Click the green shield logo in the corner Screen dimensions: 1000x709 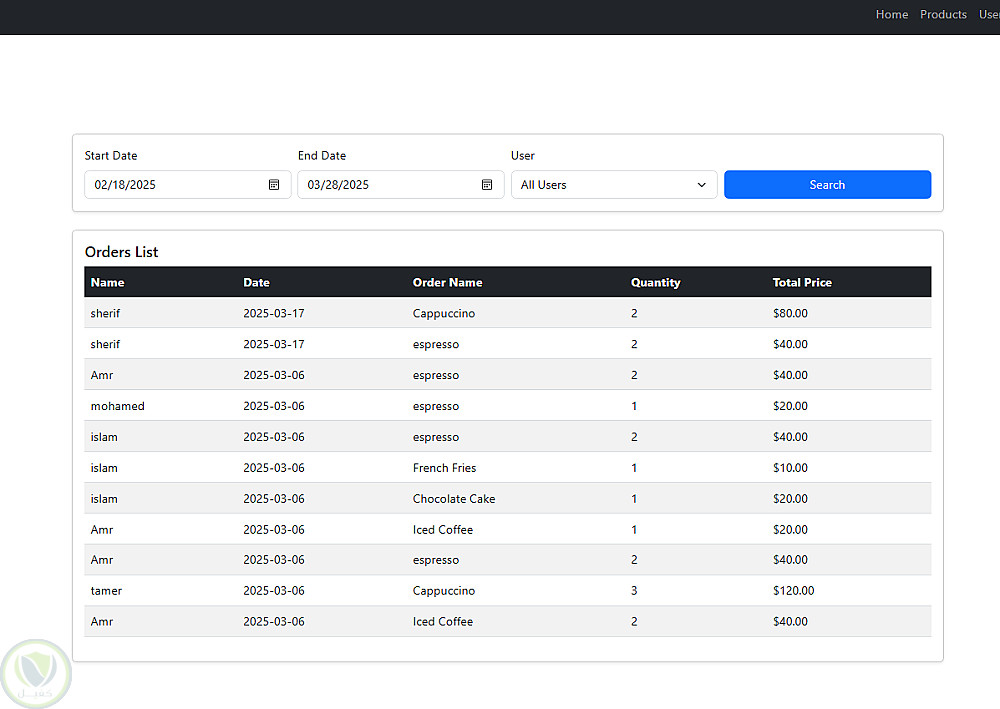36,674
